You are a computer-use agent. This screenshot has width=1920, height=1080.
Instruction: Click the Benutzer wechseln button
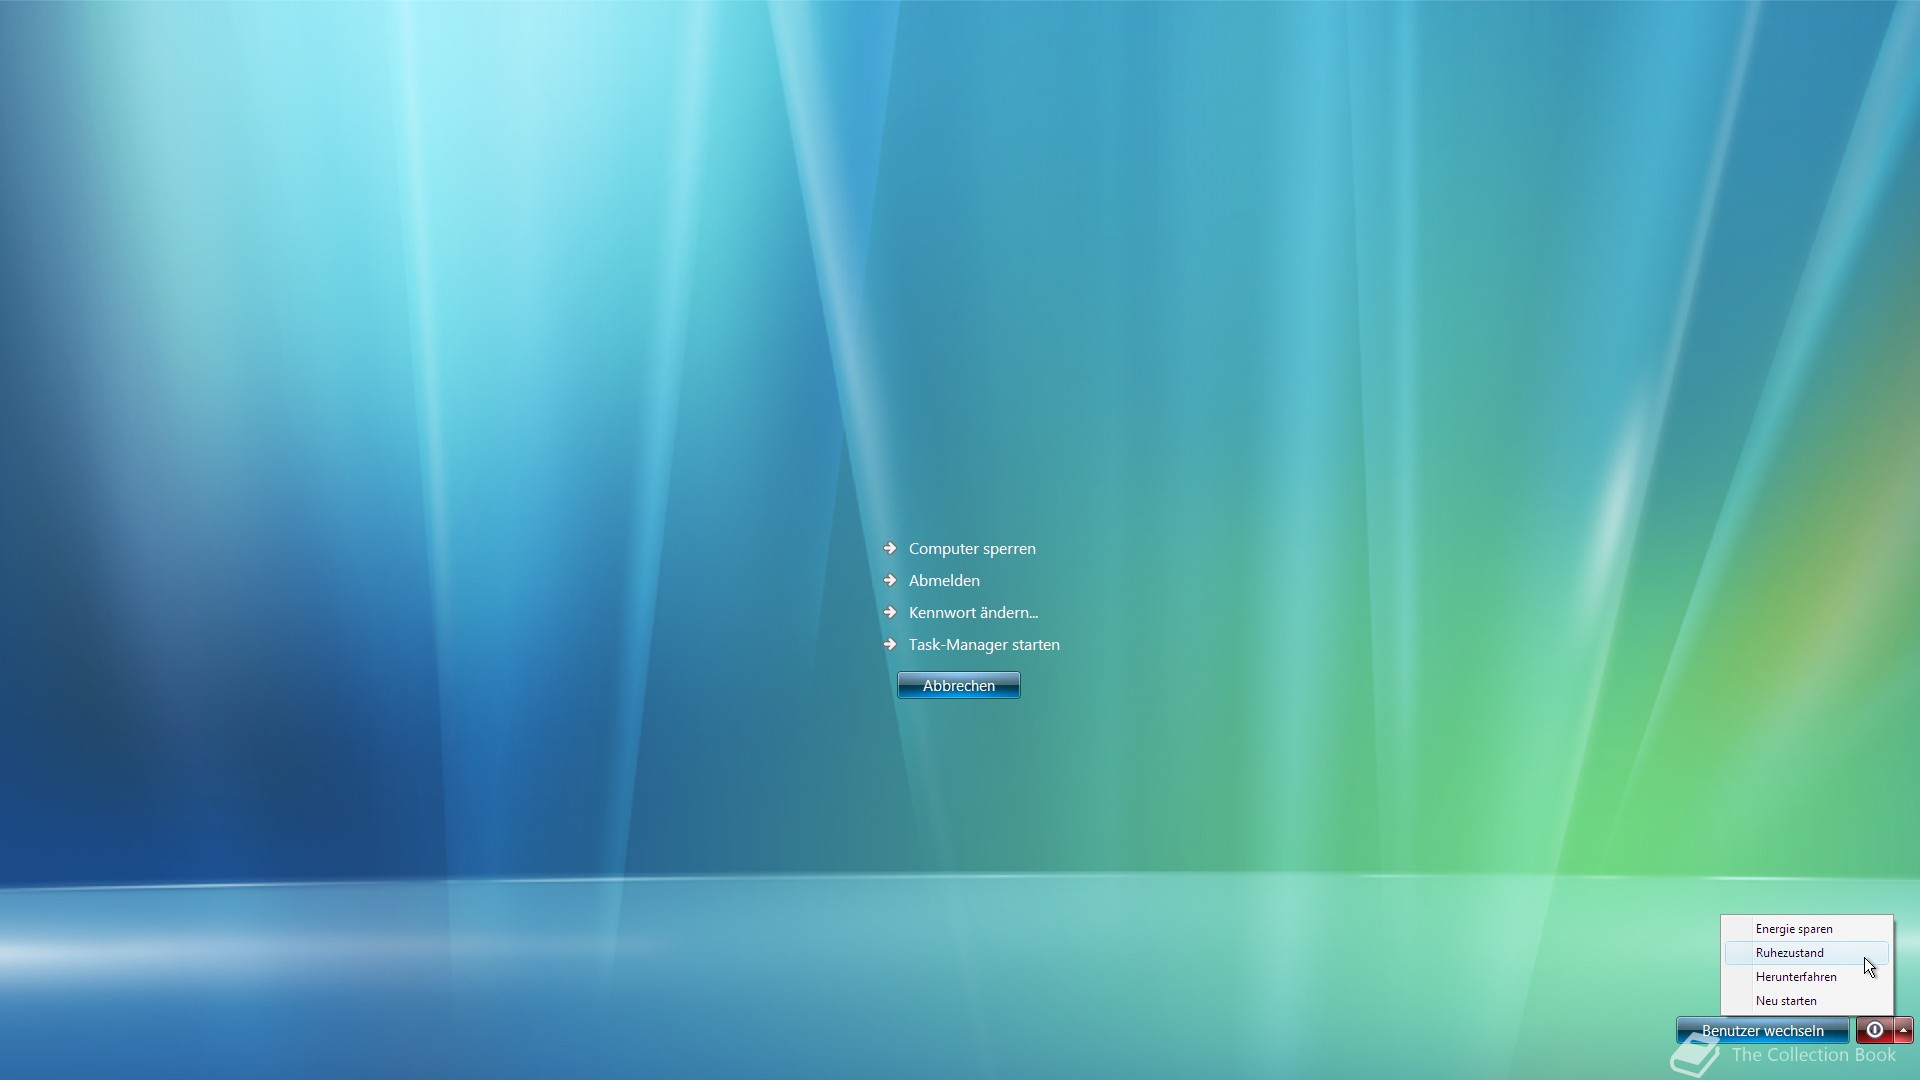[x=1763, y=1030]
